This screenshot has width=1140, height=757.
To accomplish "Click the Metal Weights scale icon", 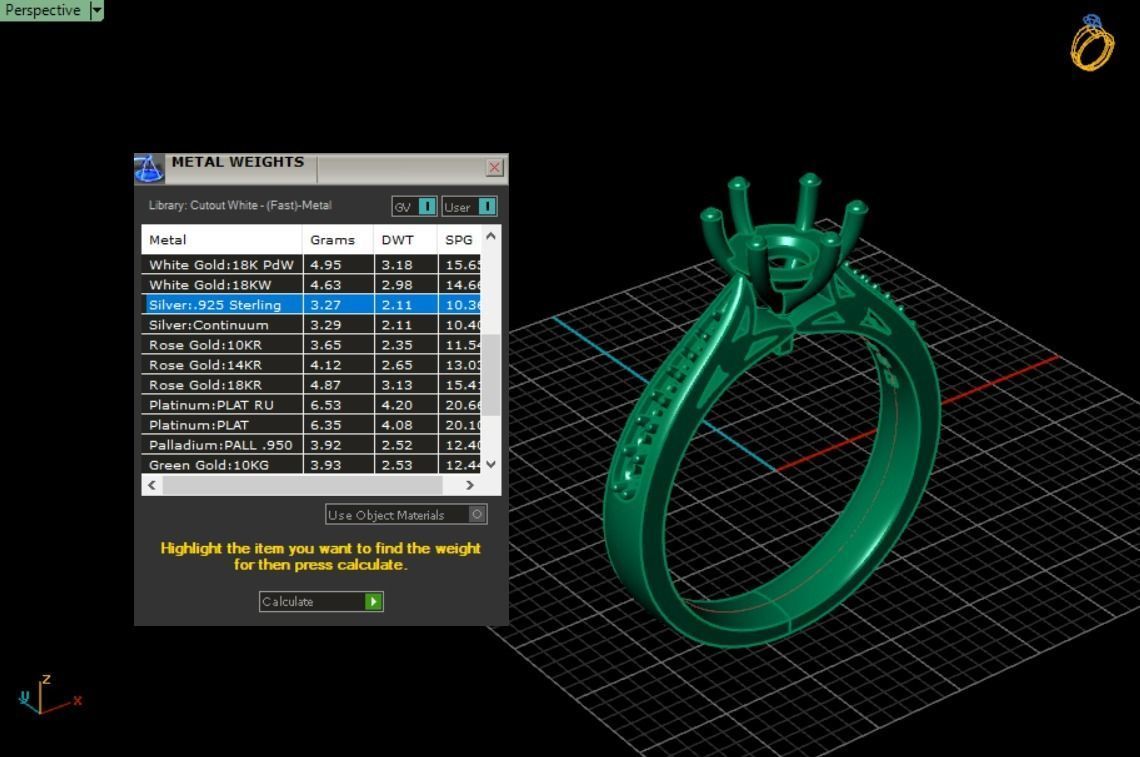I will click(149, 169).
